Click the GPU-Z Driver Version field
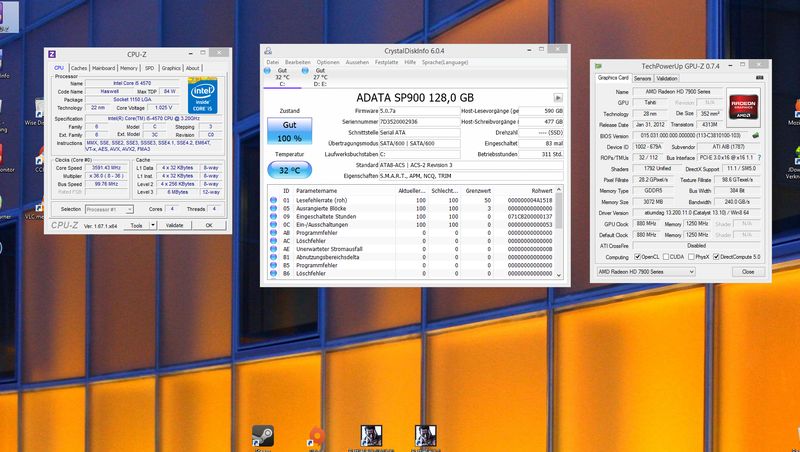The image size is (800, 452). pyautogui.click(x=697, y=213)
